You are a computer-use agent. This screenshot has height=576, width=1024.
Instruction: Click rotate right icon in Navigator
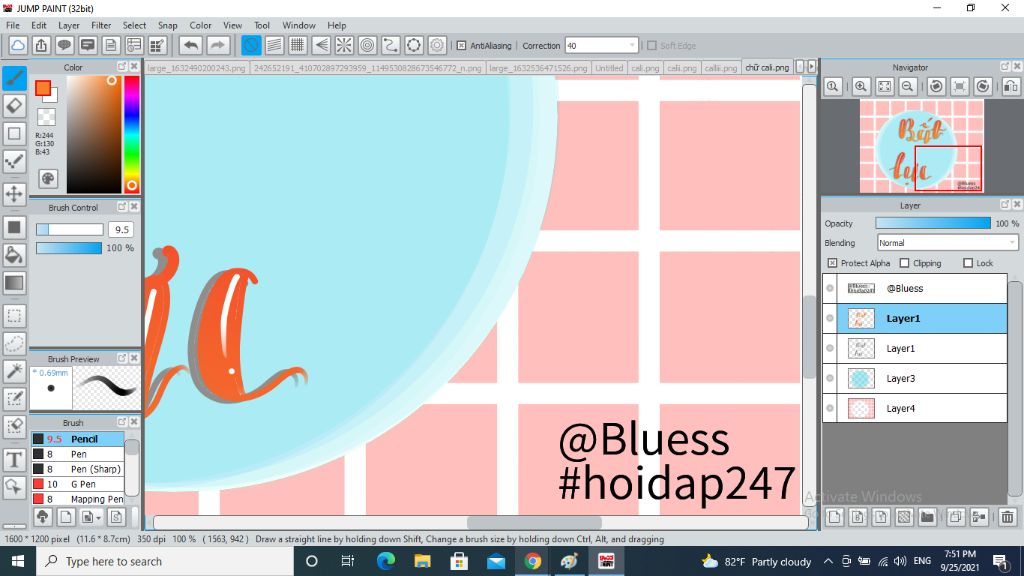[x=983, y=86]
